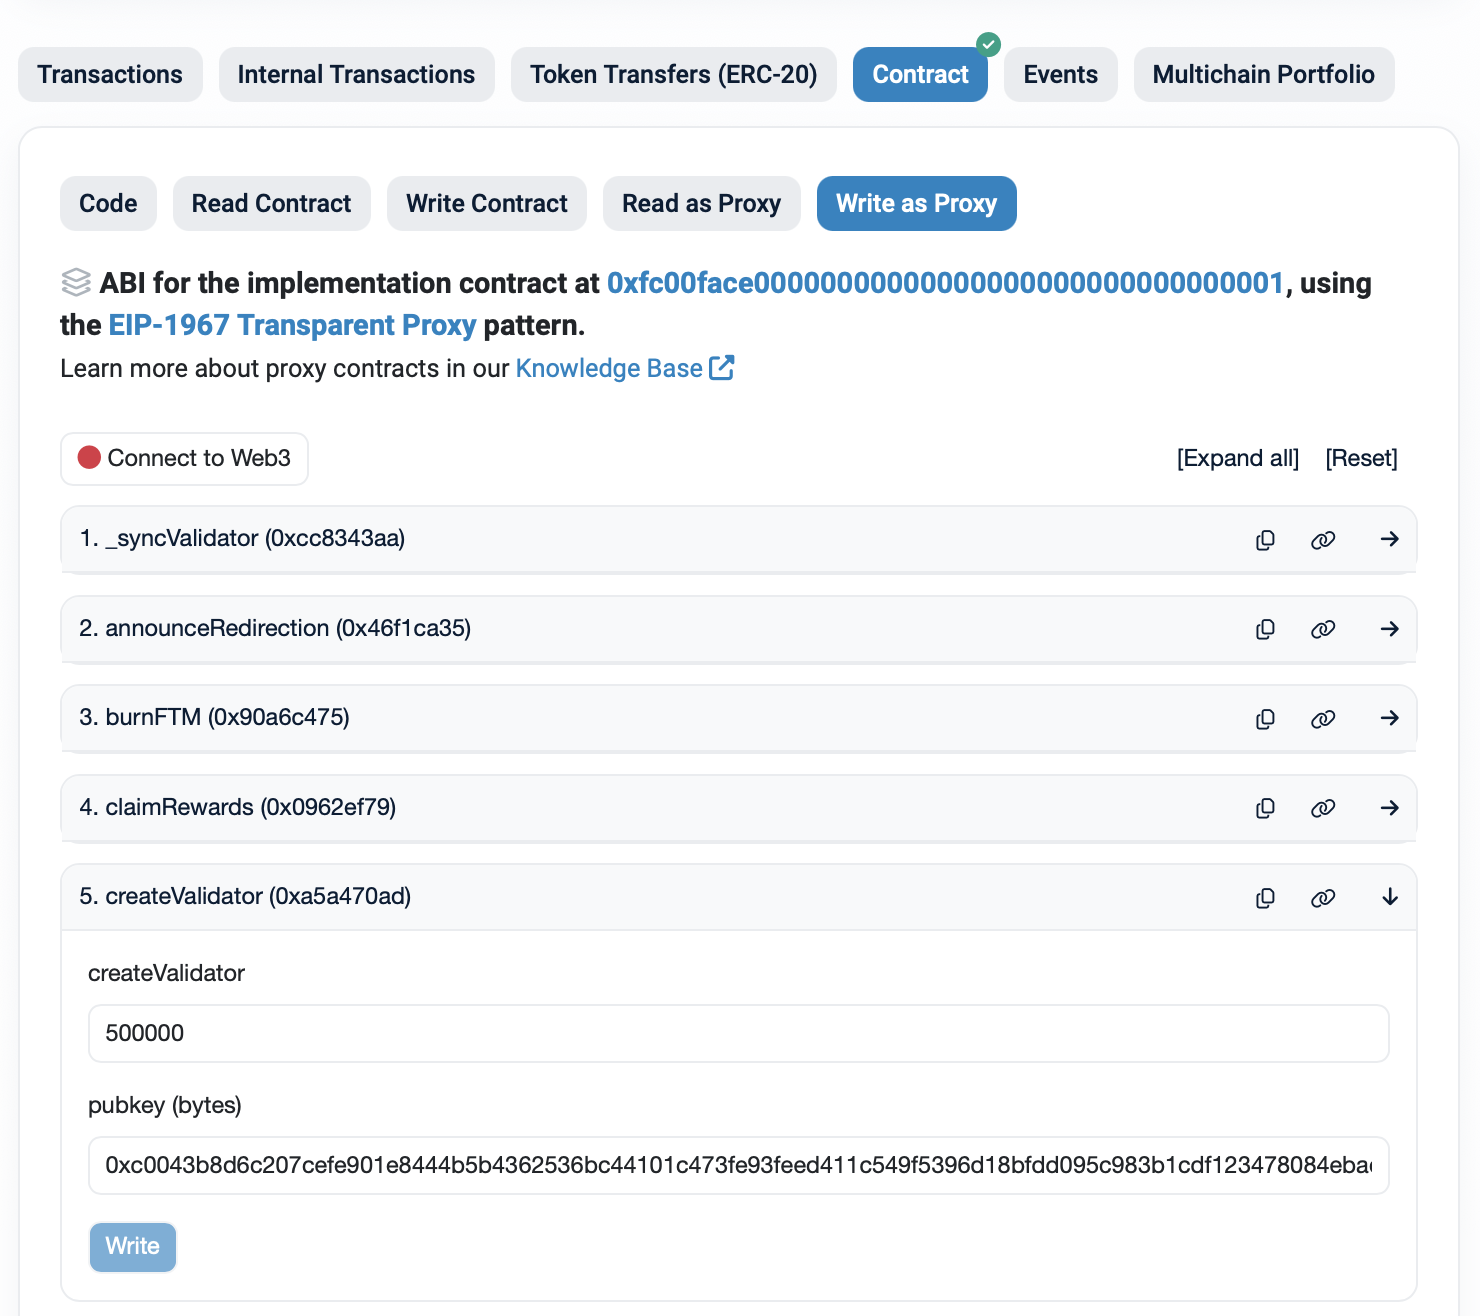The width and height of the screenshot is (1480, 1316).
Task: Click link icon on createValidator row
Action: click(1323, 898)
